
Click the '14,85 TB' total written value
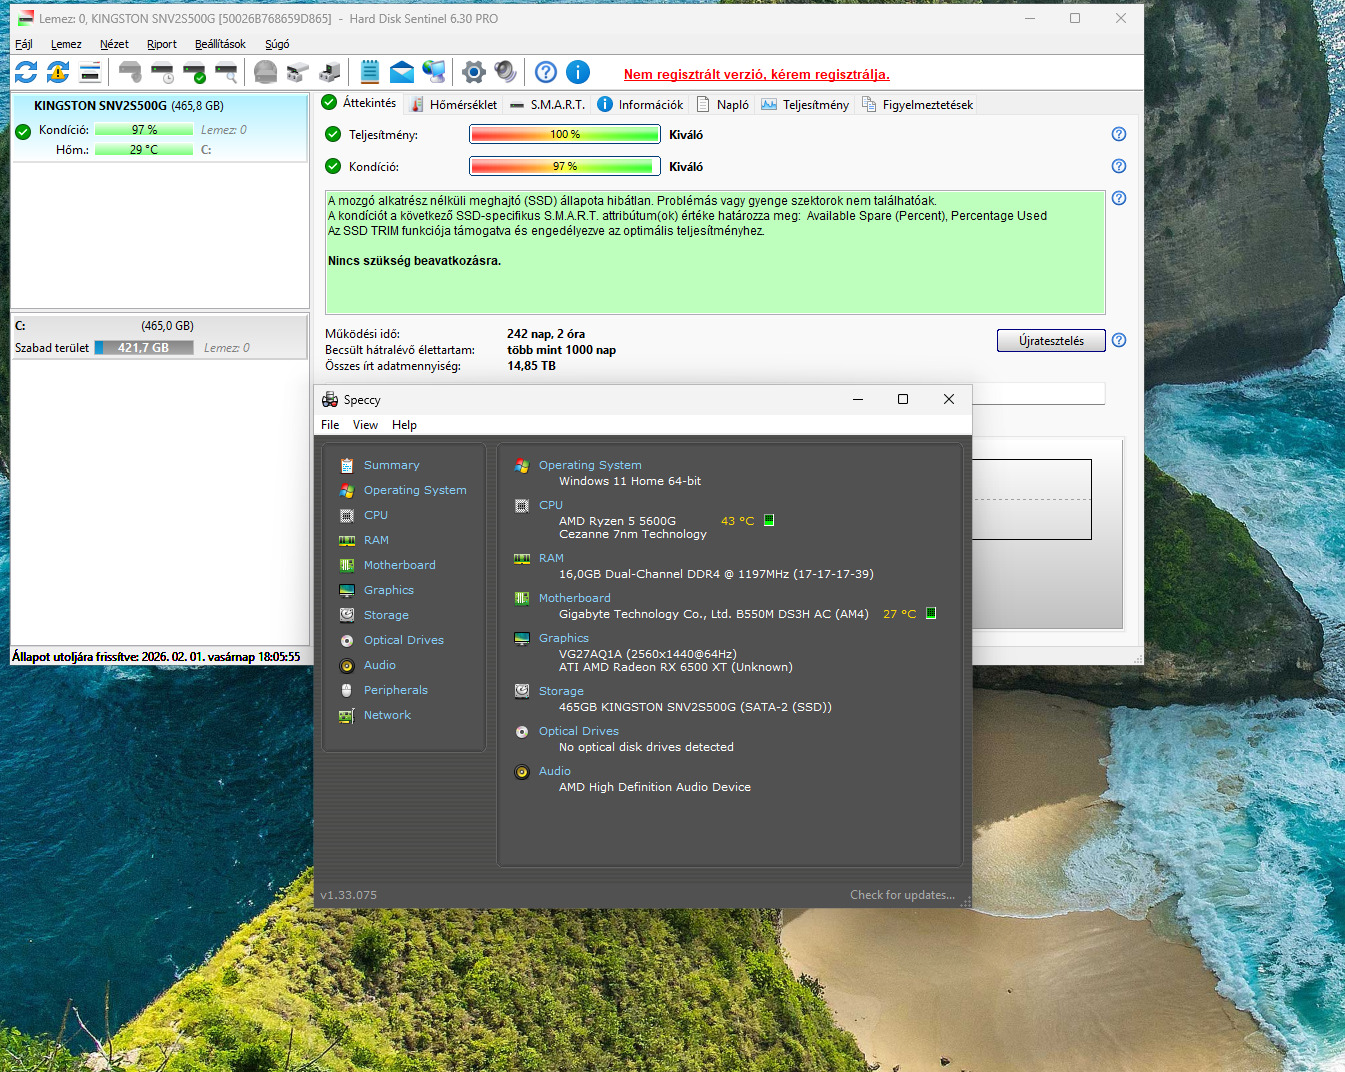tap(531, 366)
